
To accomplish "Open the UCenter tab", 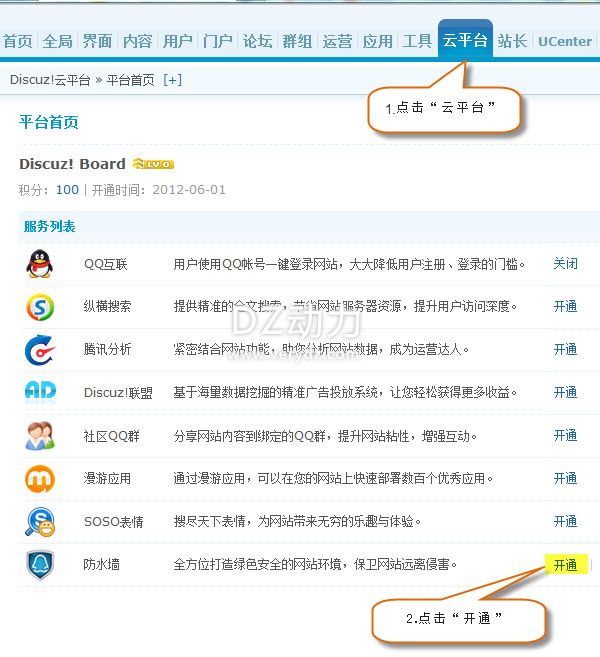I will point(565,41).
